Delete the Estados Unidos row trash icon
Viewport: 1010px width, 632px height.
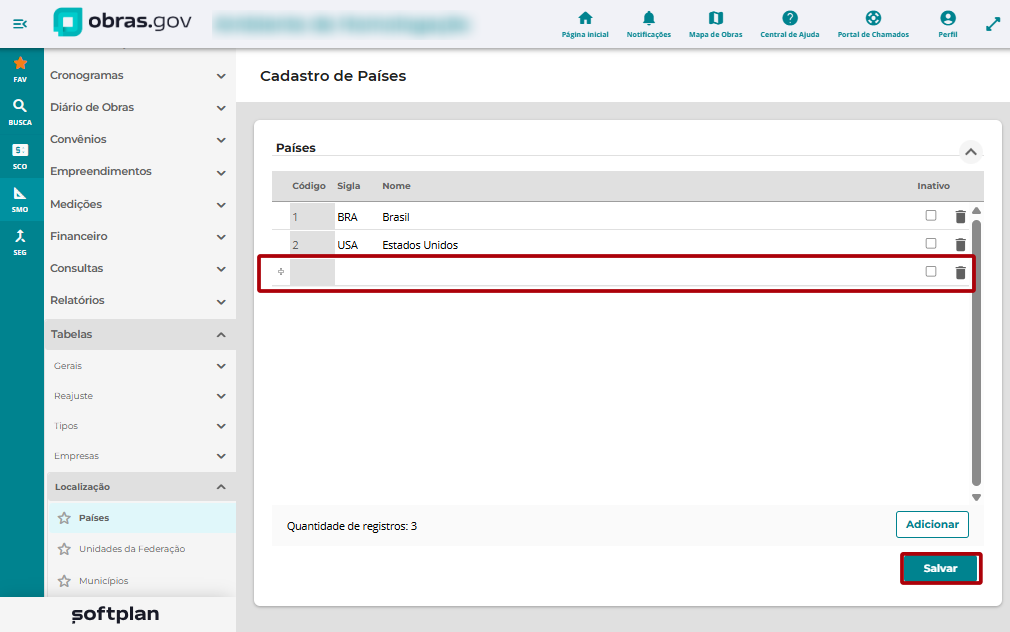[960, 244]
